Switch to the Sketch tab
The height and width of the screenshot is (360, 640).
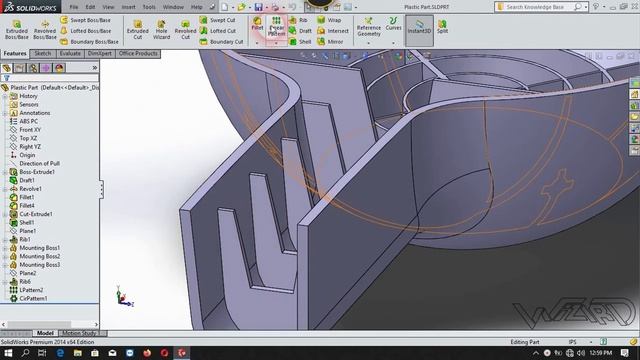[x=42, y=54]
